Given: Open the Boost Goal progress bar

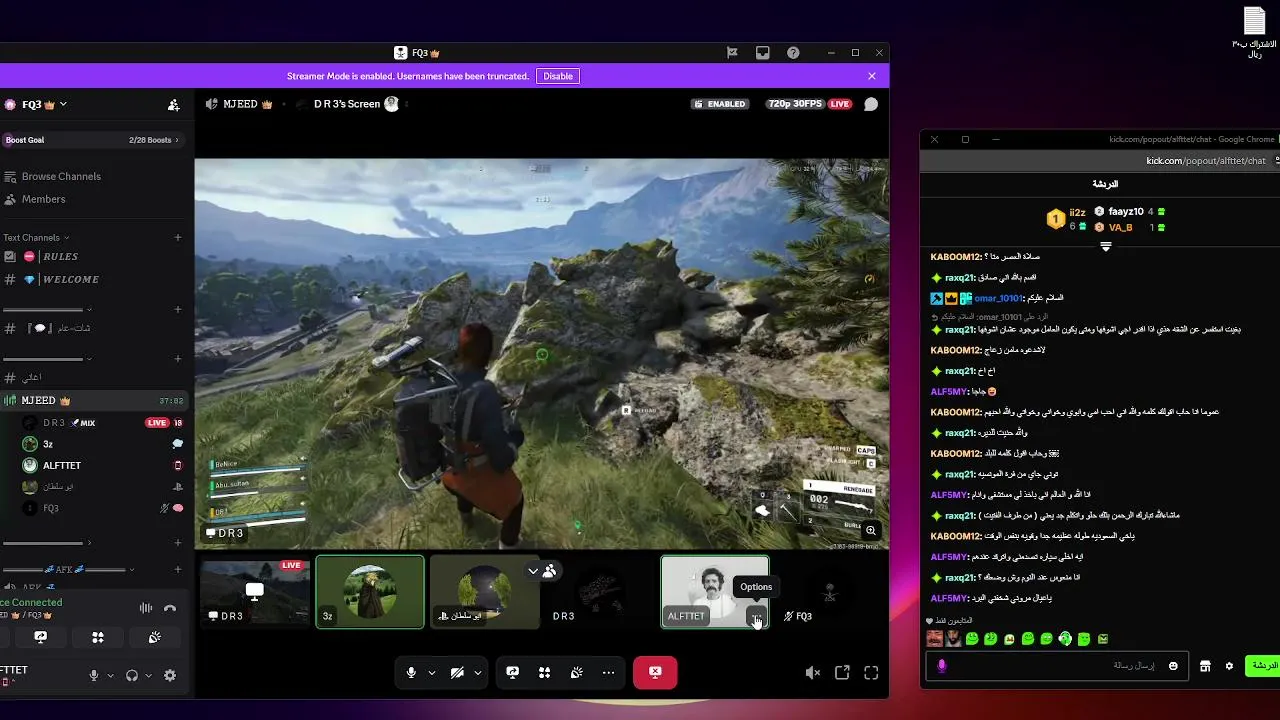Looking at the screenshot, I should [x=92, y=140].
